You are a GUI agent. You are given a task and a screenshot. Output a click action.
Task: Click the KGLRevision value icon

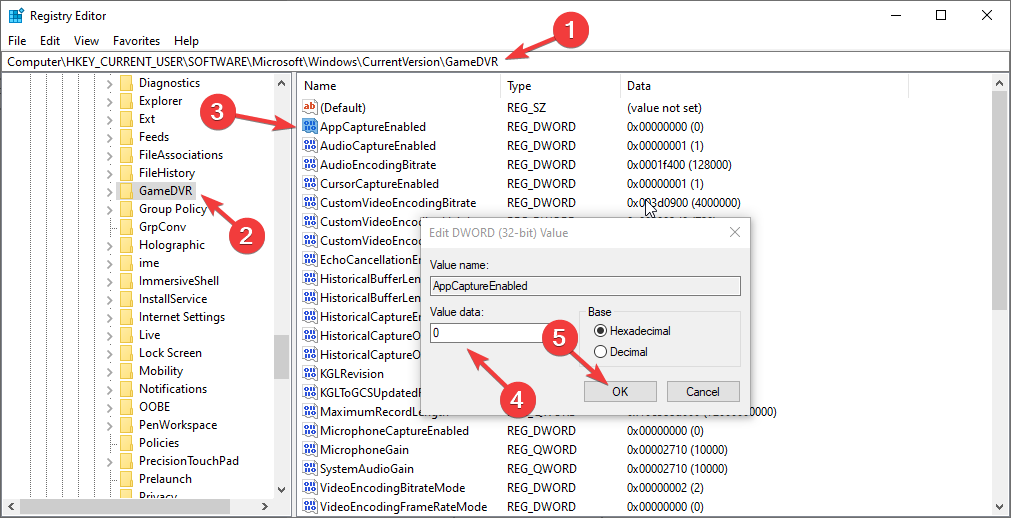click(x=310, y=374)
